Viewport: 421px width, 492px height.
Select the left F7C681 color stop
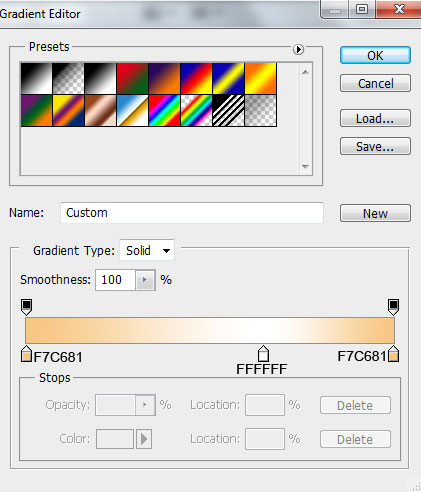pos(26,354)
